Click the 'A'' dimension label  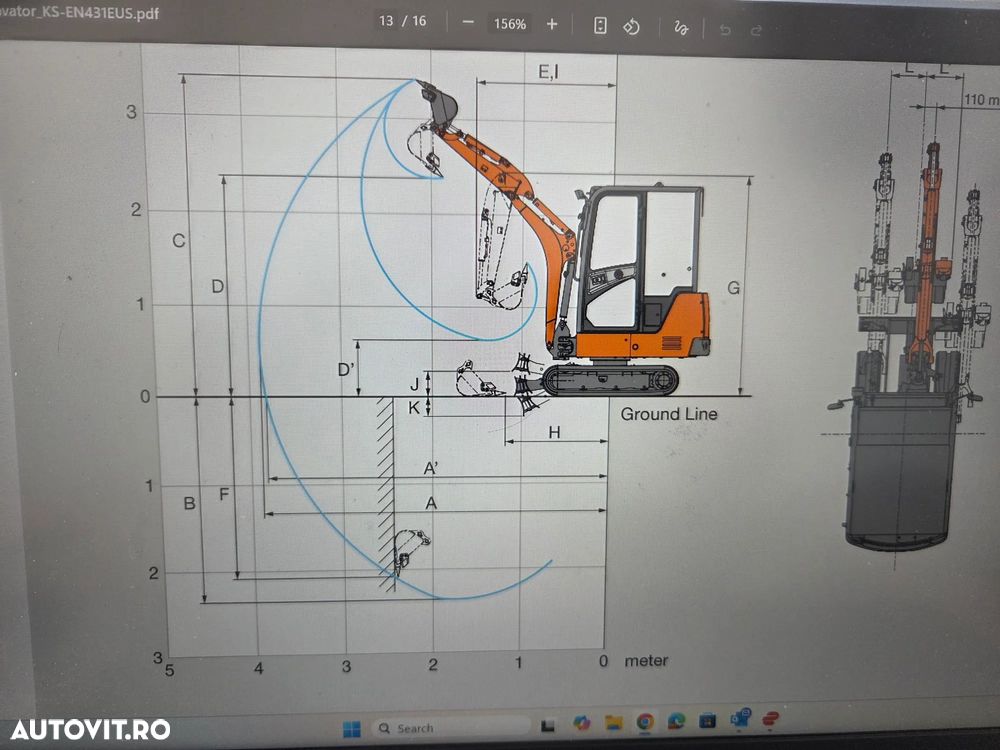click(x=431, y=468)
